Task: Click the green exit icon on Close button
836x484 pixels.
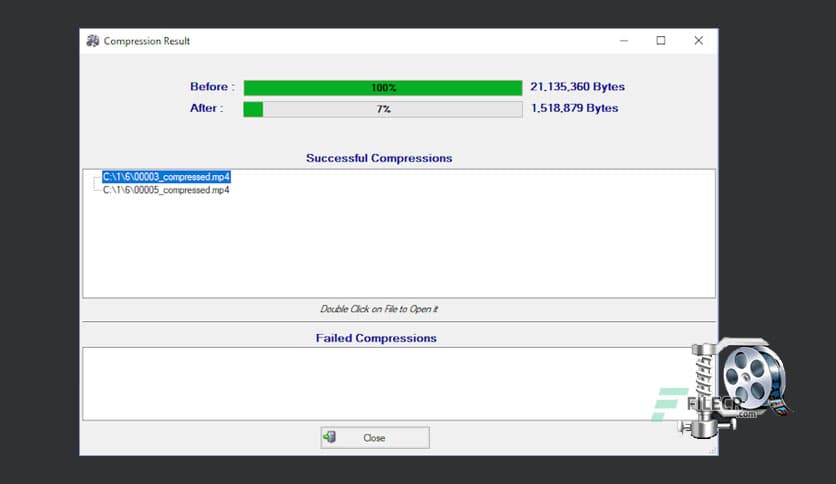Action: click(x=329, y=437)
